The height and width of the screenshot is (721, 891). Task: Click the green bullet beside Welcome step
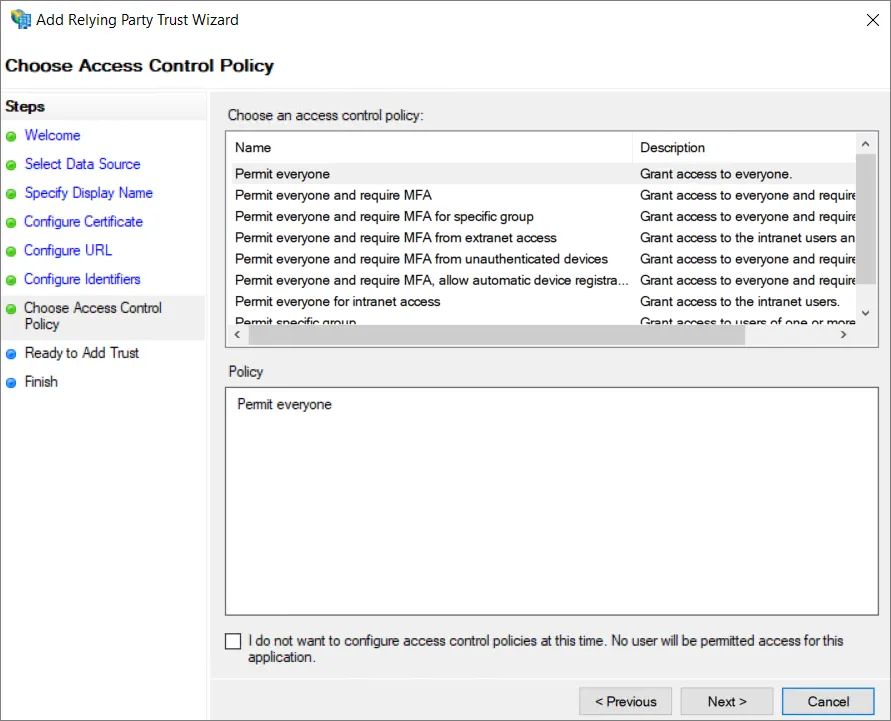click(11, 136)
